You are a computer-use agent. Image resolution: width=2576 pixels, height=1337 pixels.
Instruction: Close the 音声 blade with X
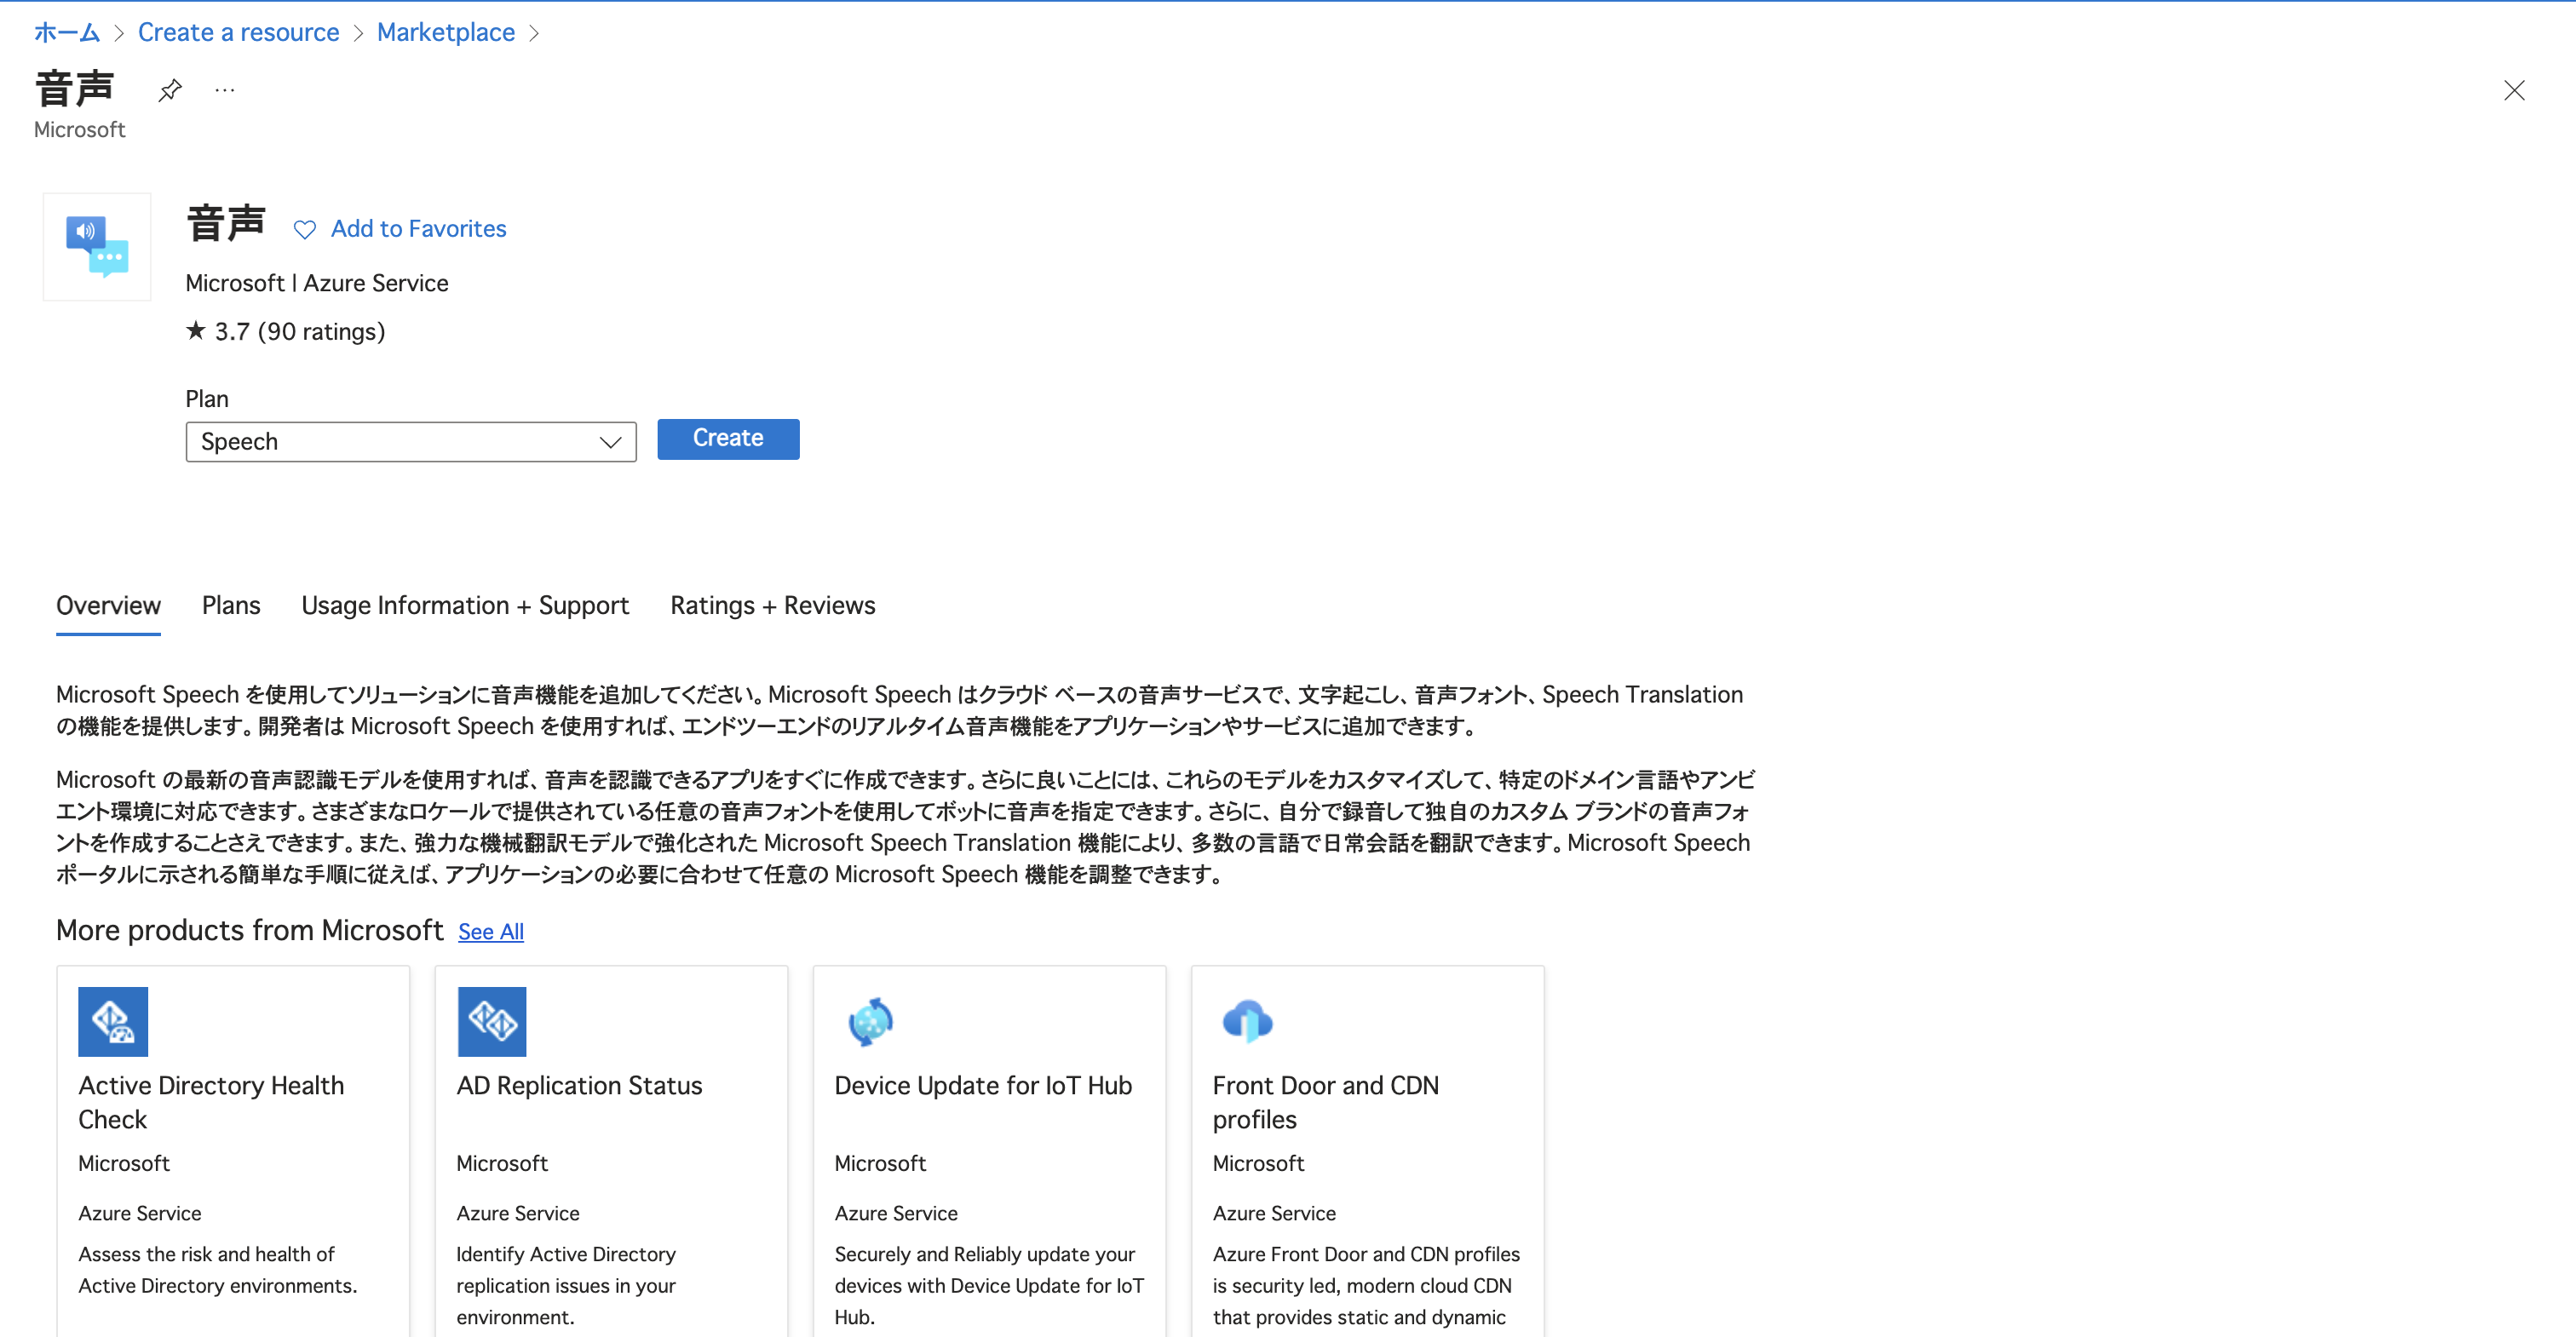click(2513, 90)
